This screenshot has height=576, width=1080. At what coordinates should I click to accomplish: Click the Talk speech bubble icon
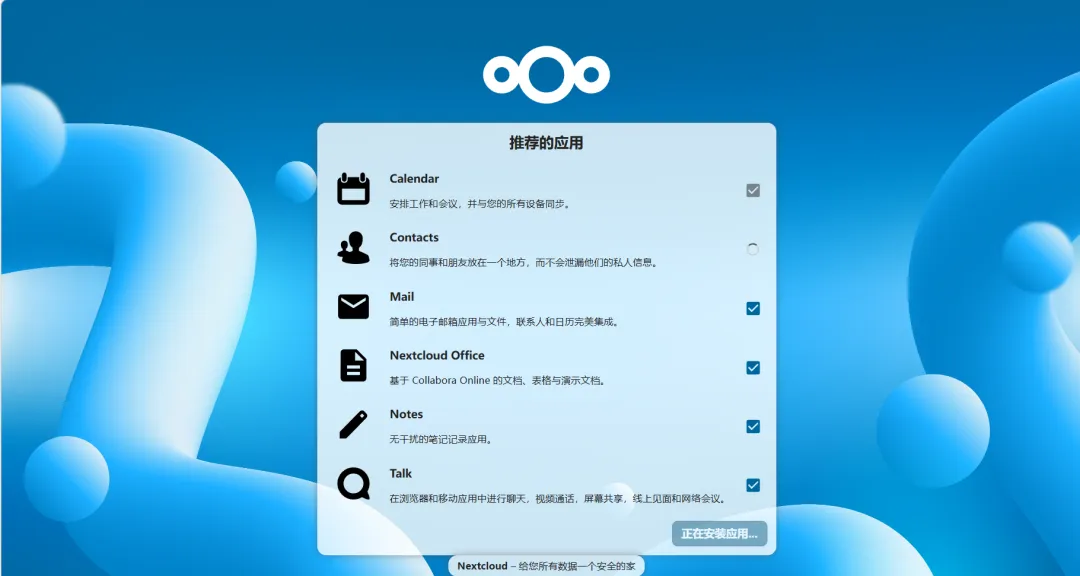click(x=353, y=483)
